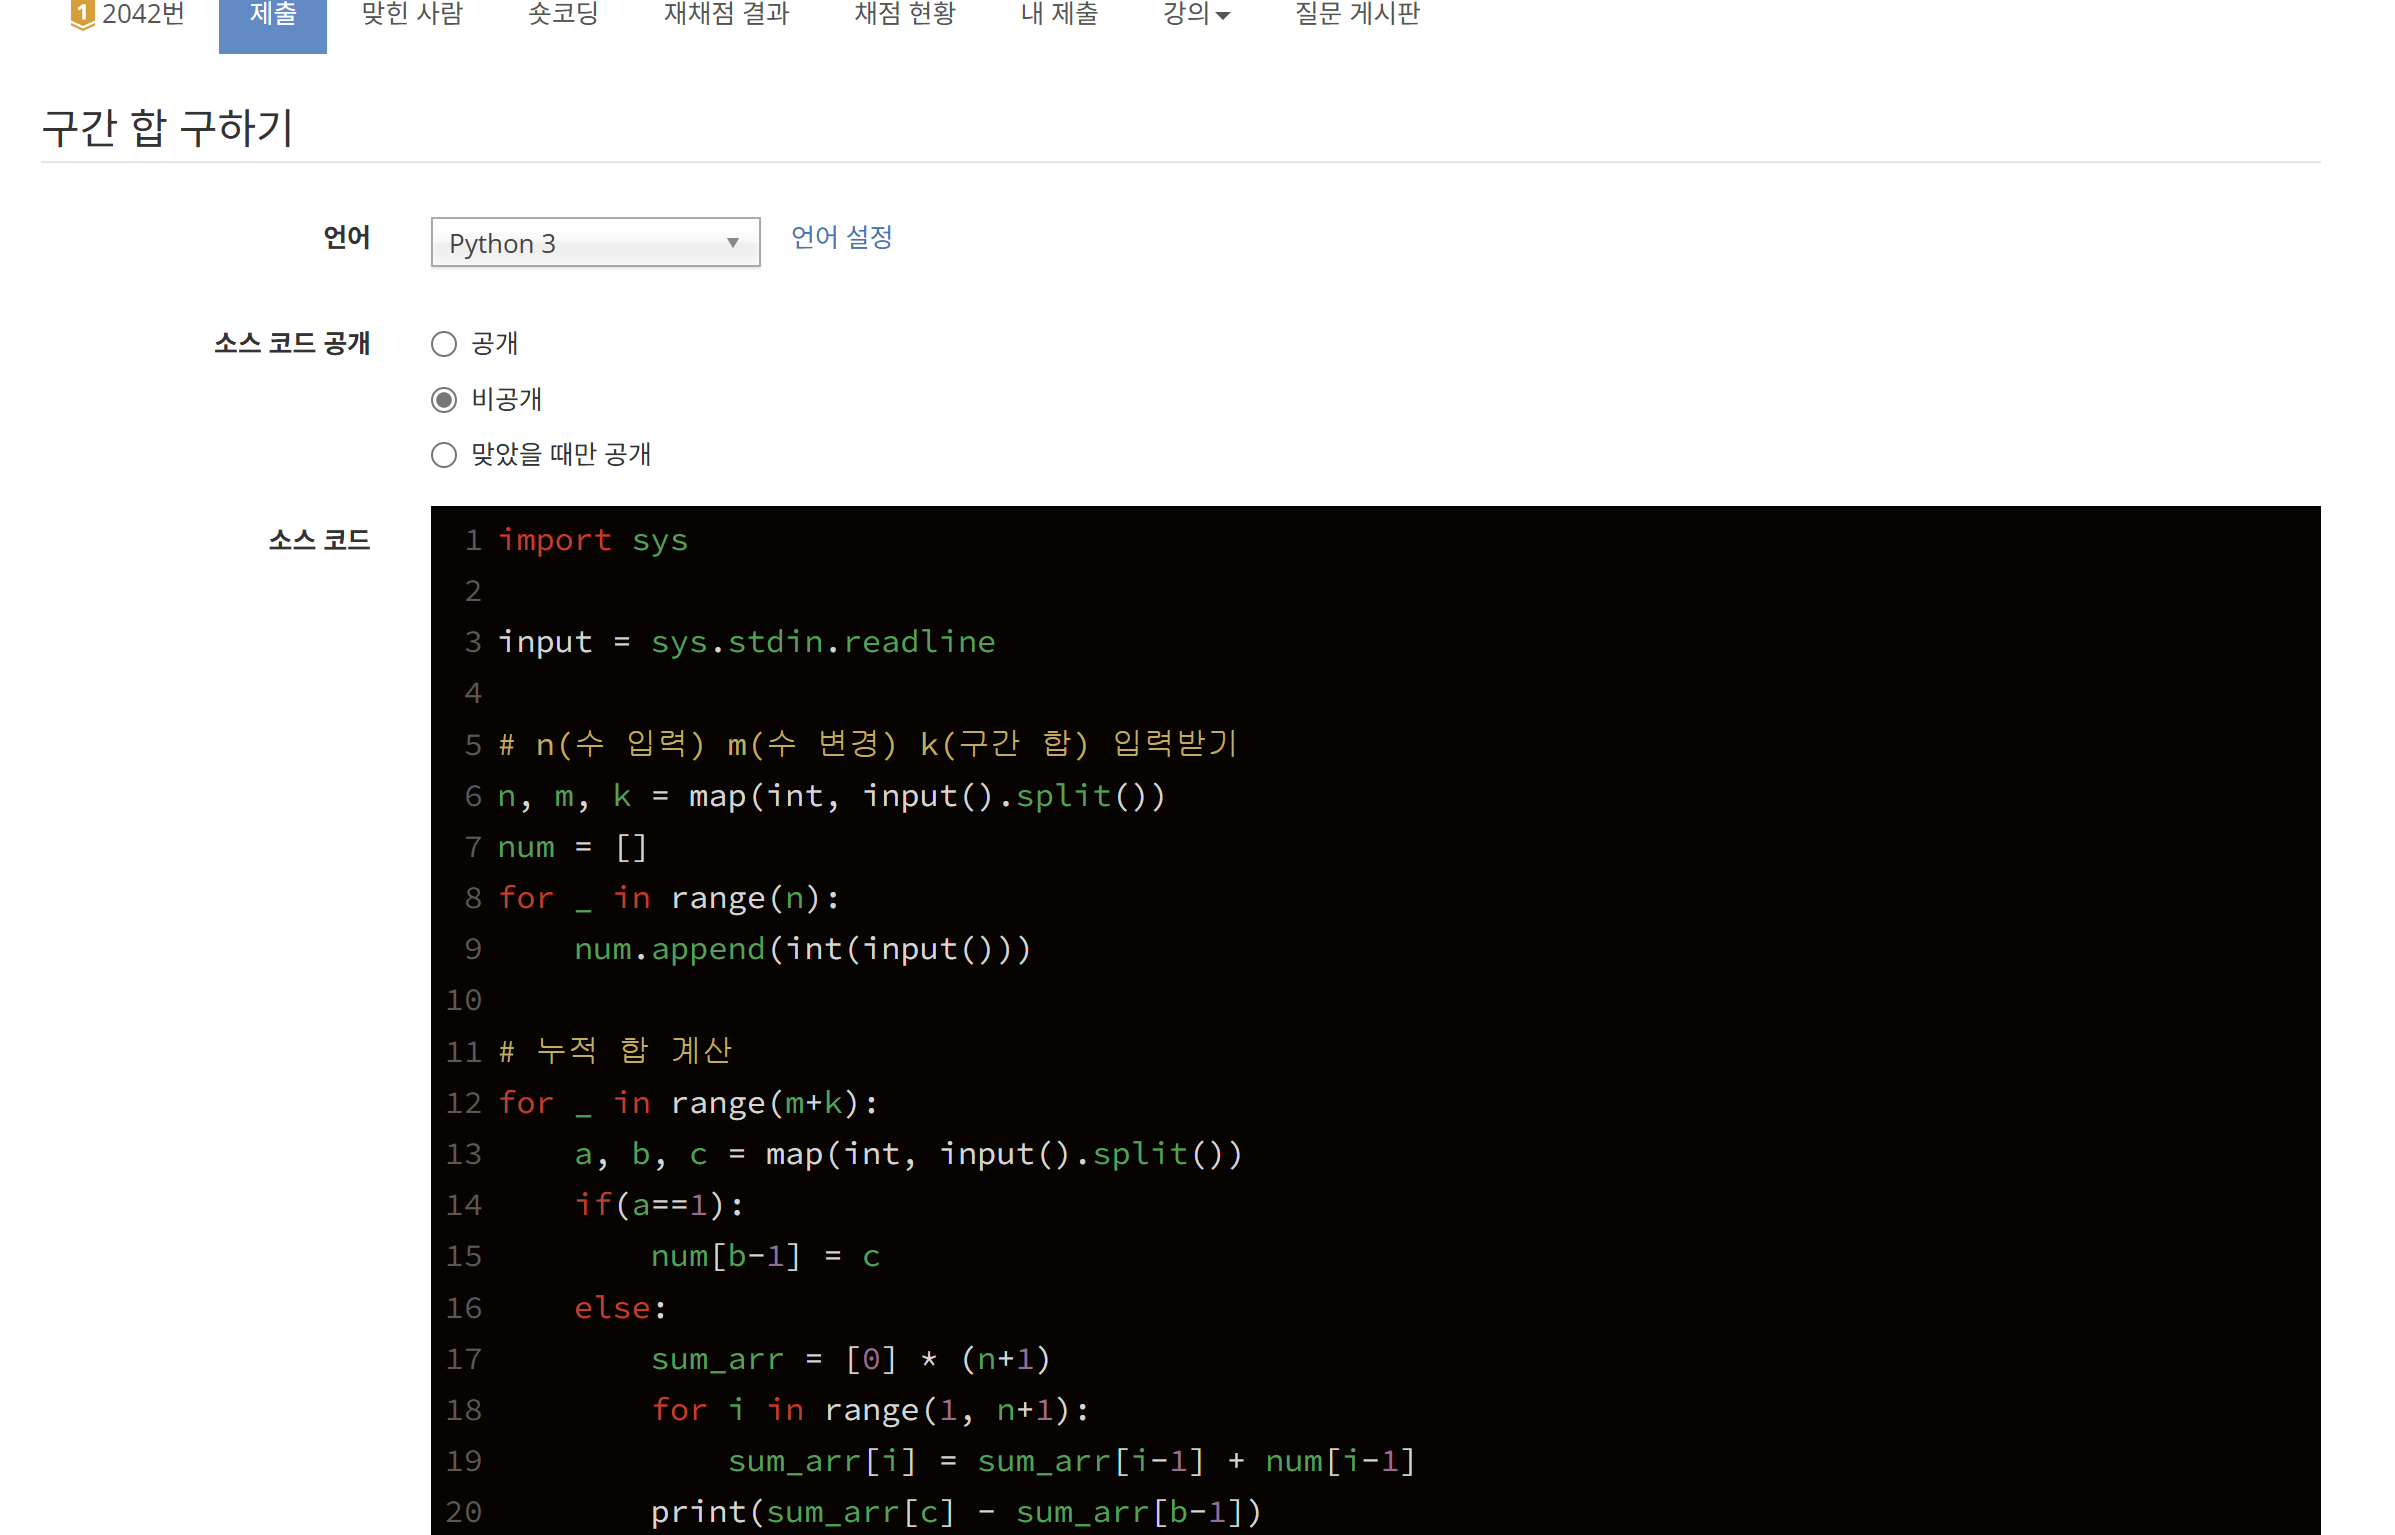Open the 내 제출 tab
This screenshot has width=2395, height=1535.
pyautogui.click(x=1059, y=14)
